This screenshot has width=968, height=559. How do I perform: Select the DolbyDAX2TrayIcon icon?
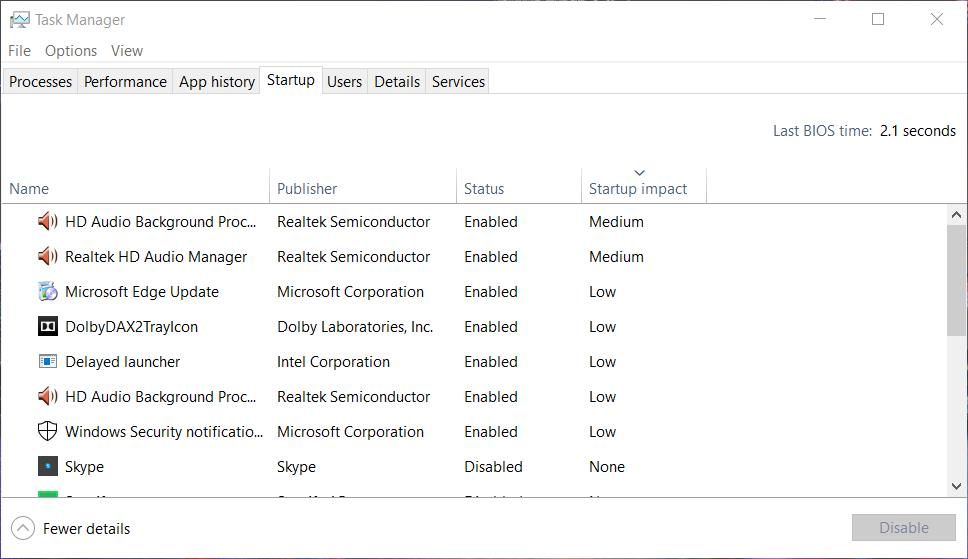click(x=47, y=327)
